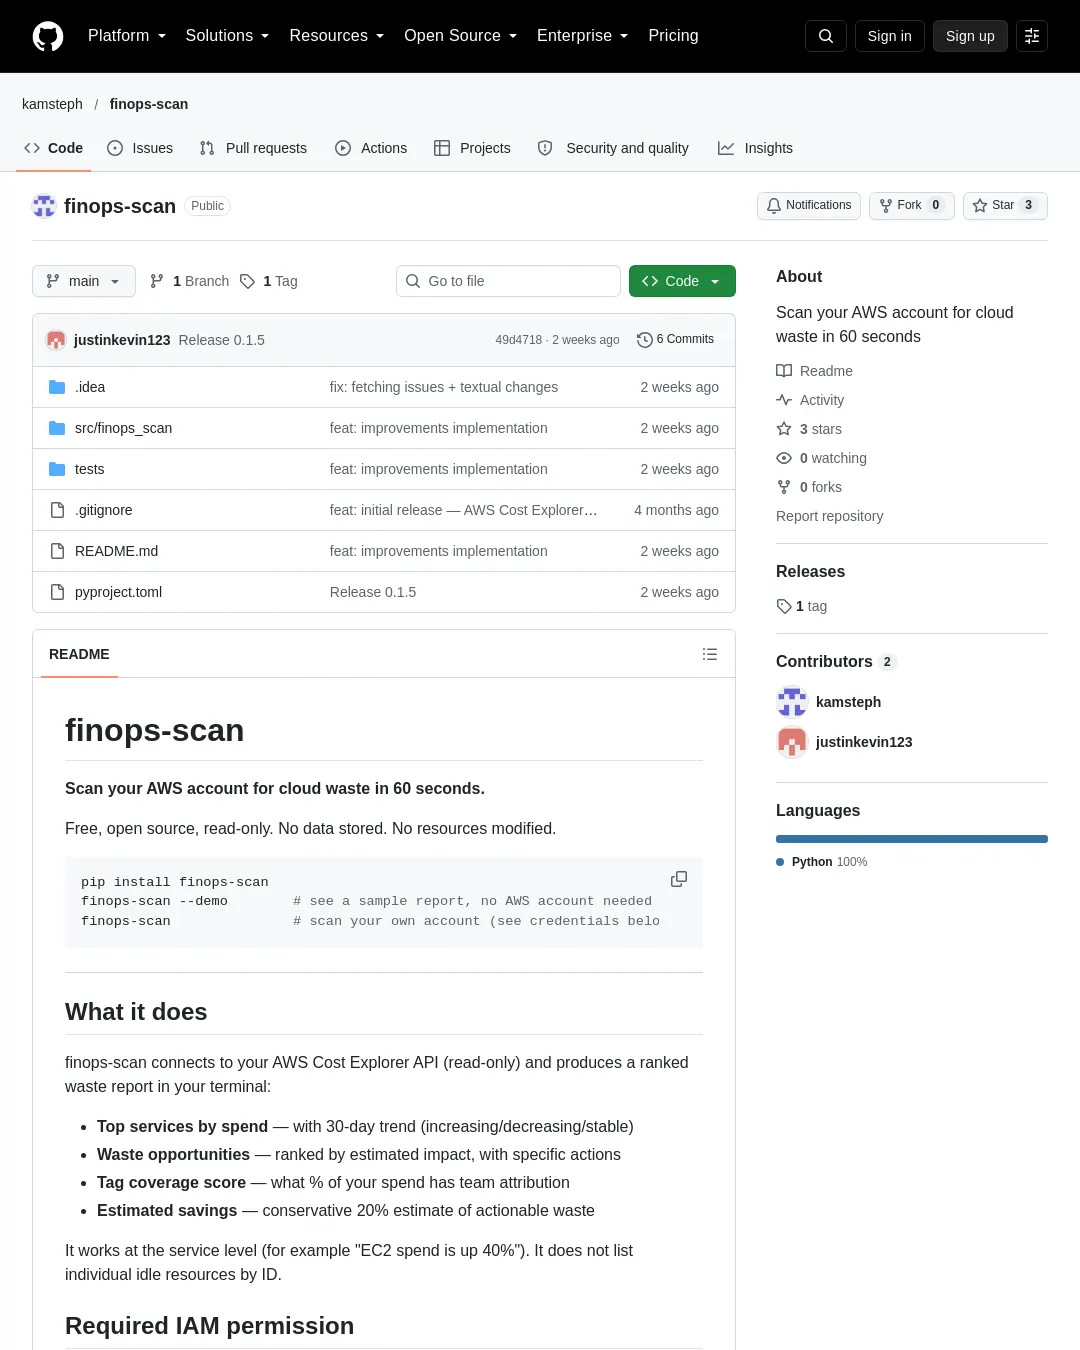Open the 6 Commits link
This screenshot has width=1080, height=1350.
pos(676,340)
